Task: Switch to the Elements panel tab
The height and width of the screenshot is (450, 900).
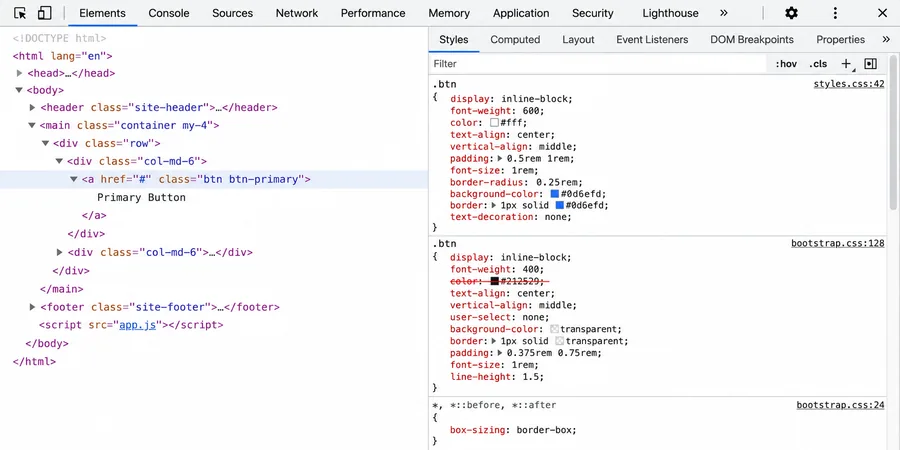Action: 103,13
